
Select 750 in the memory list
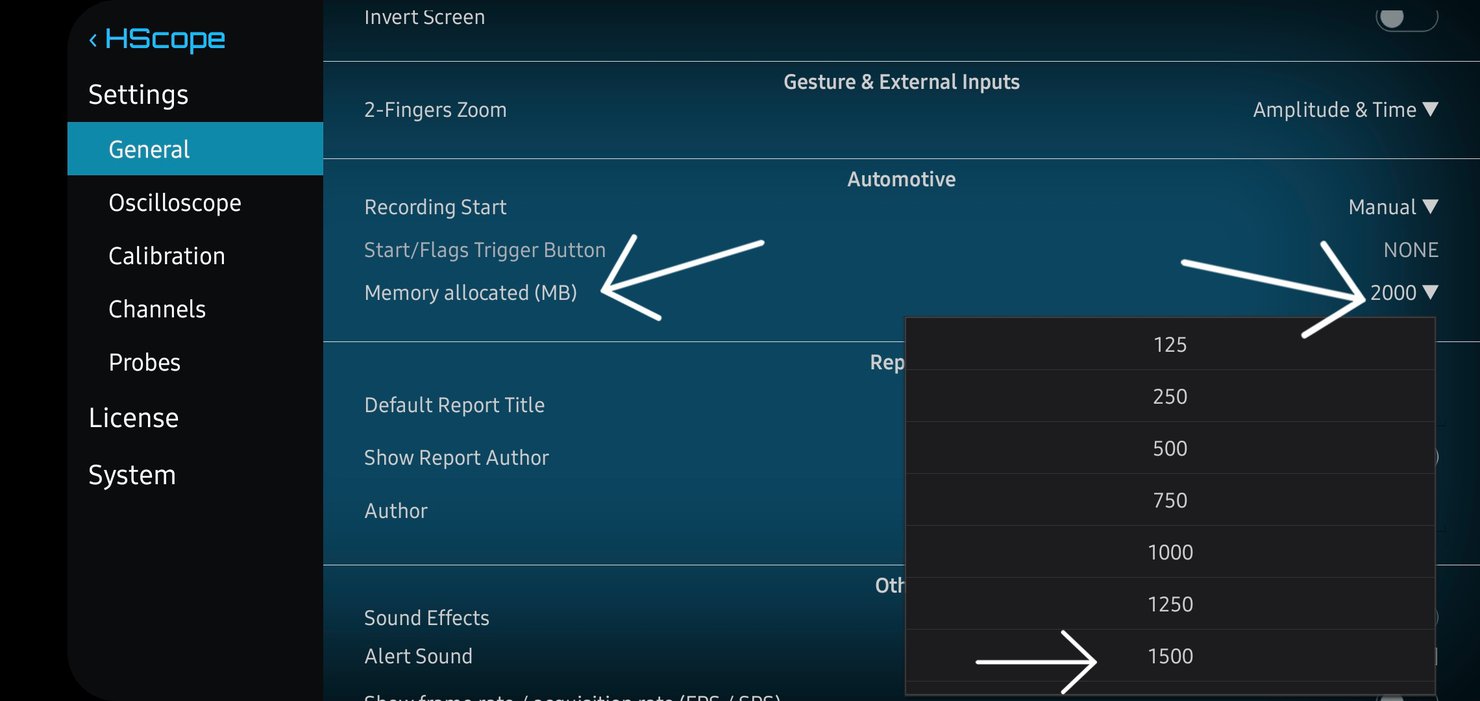pyautogui.click(x=1169, y=501)
